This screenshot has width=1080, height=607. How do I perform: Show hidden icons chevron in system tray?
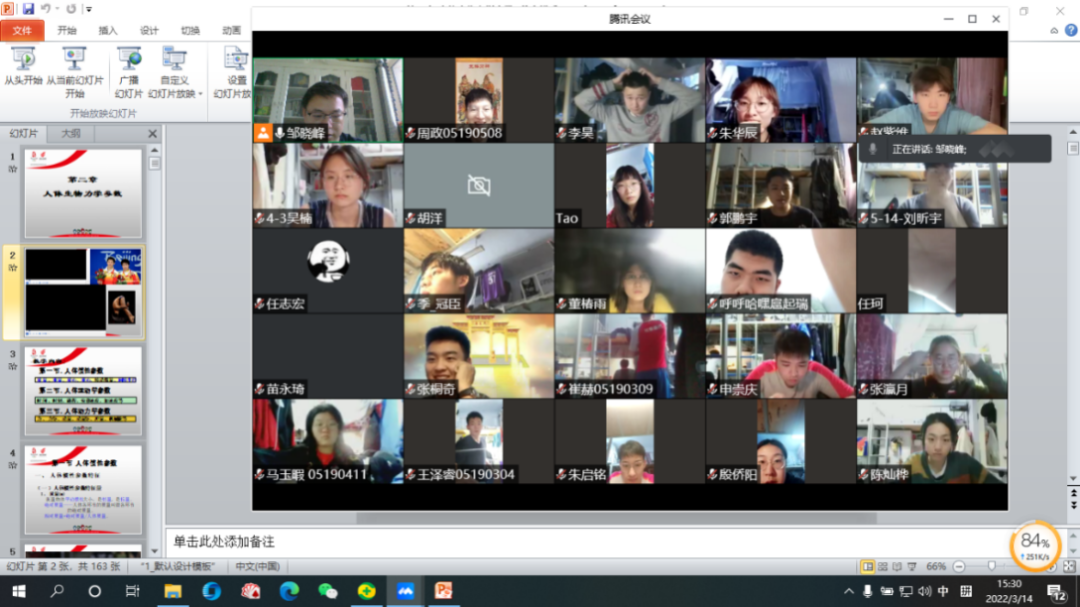[x=849, y=591]
